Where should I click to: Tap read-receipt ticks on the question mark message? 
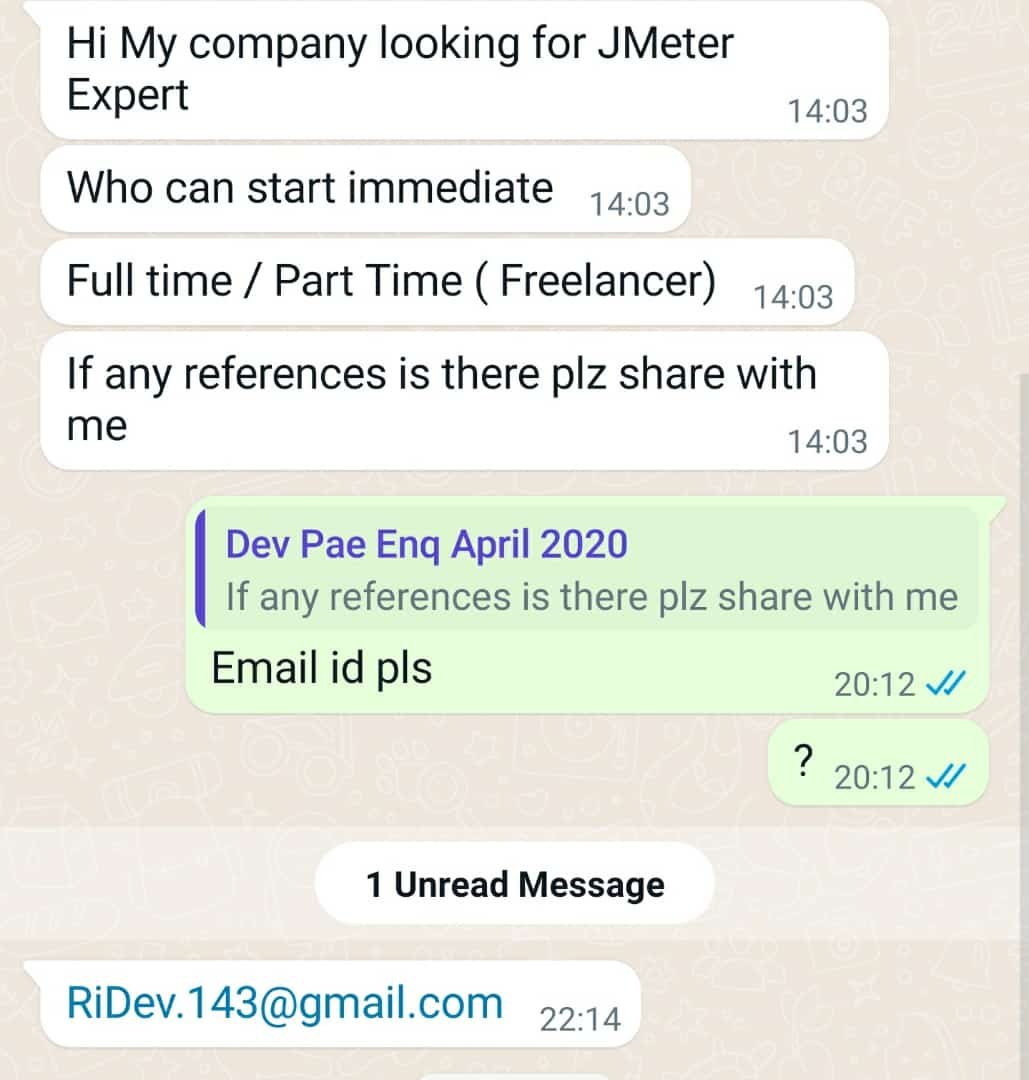tap(946, 777)
